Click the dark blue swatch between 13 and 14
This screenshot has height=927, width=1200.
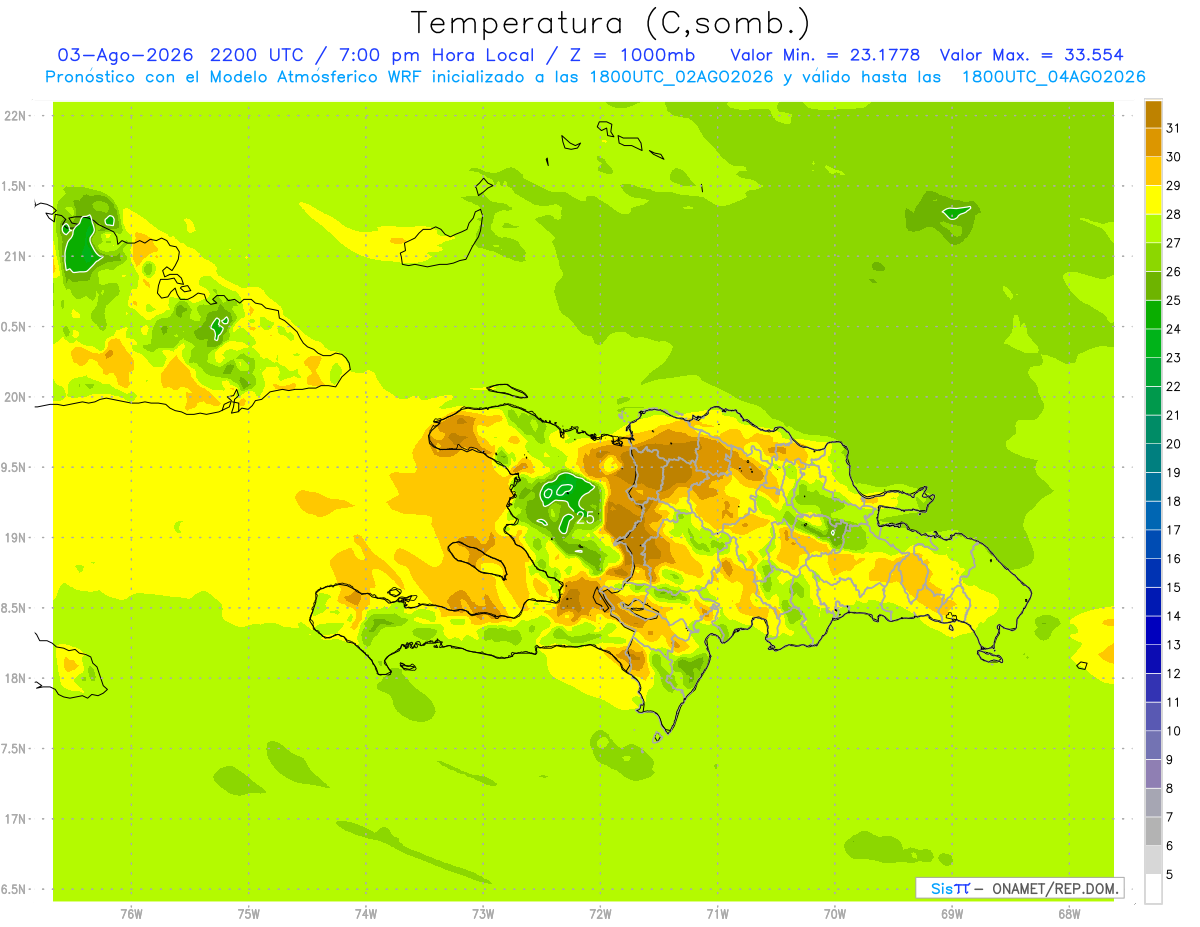[x=1153, y=630]
